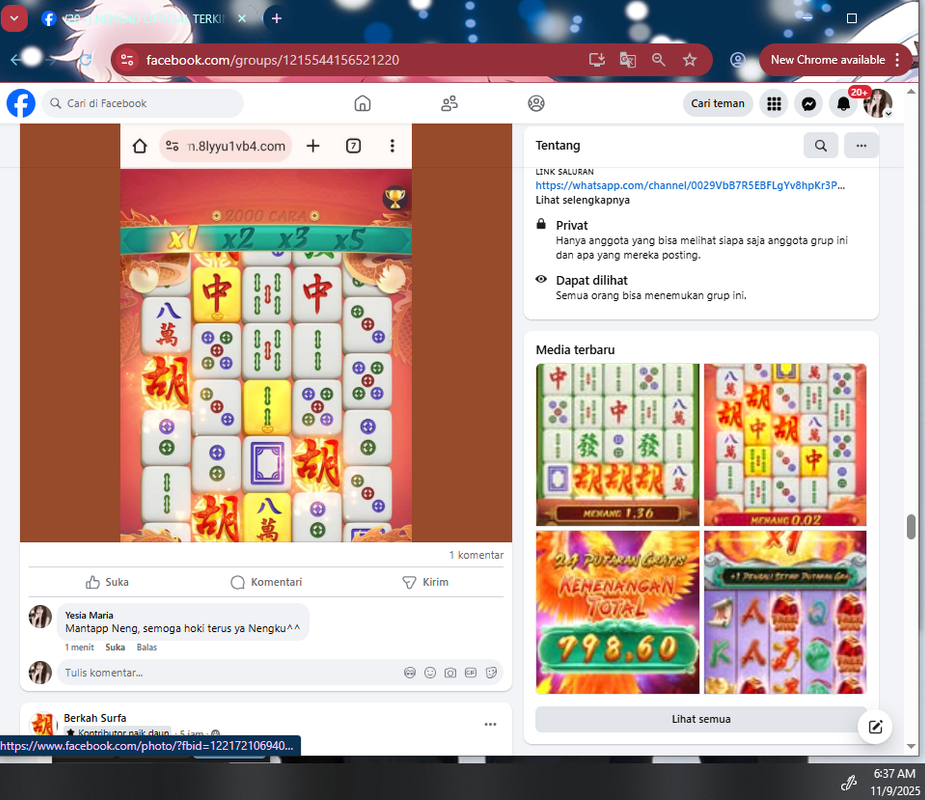The height and width of the screenshot is (800, 925).
Task: Click the translate page icon
Action: tap(628, 60)
